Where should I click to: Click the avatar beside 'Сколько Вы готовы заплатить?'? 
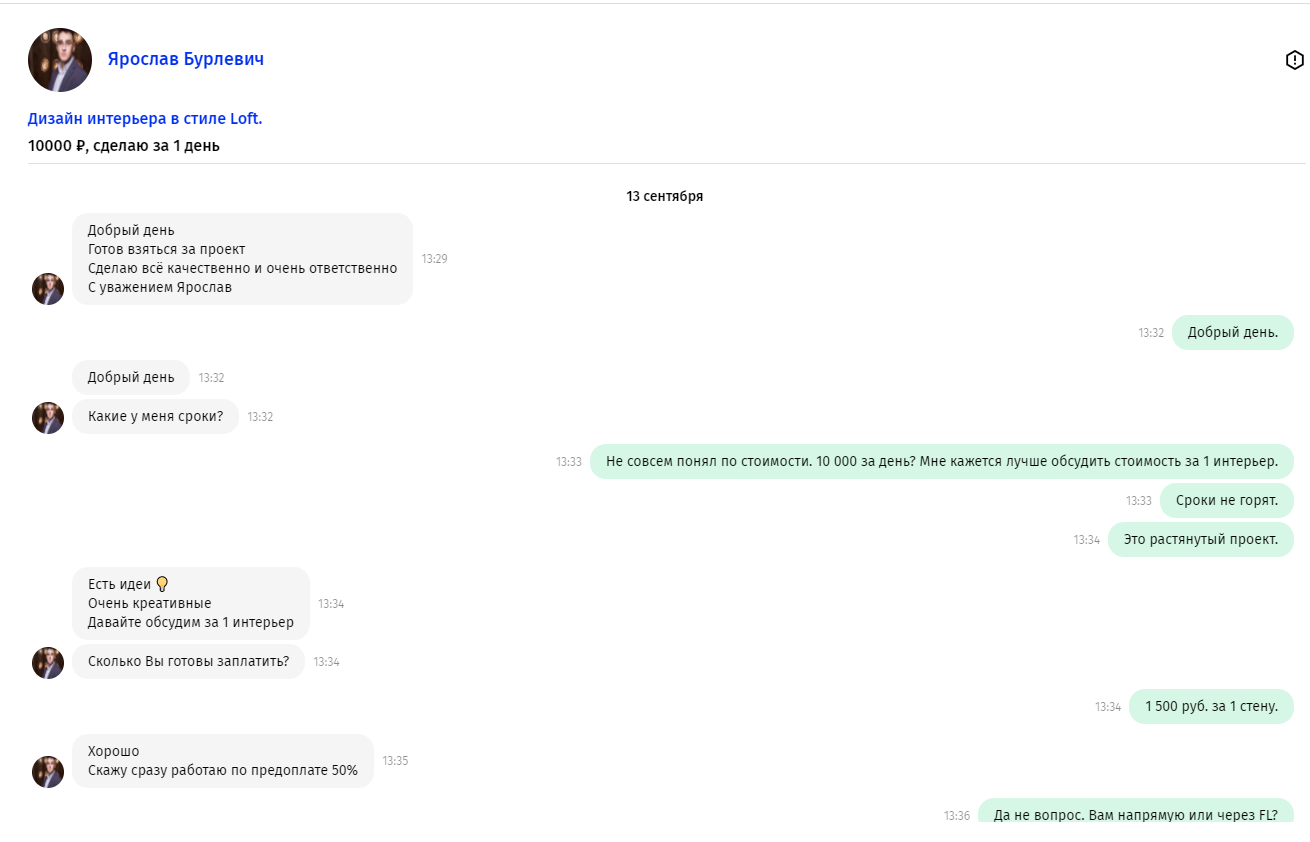[x=48, y=662]
